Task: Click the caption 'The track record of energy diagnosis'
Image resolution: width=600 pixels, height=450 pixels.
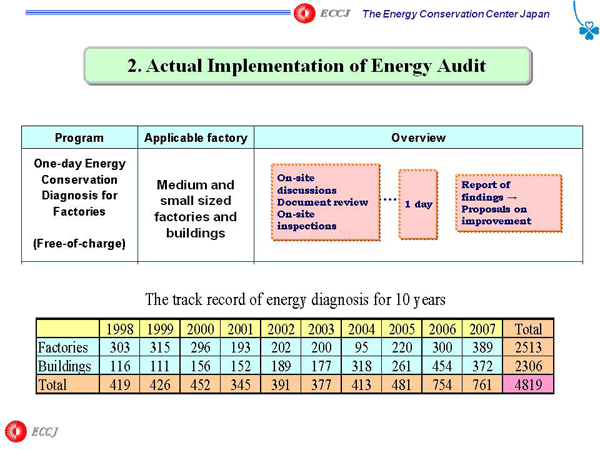Action: point(295,300)
